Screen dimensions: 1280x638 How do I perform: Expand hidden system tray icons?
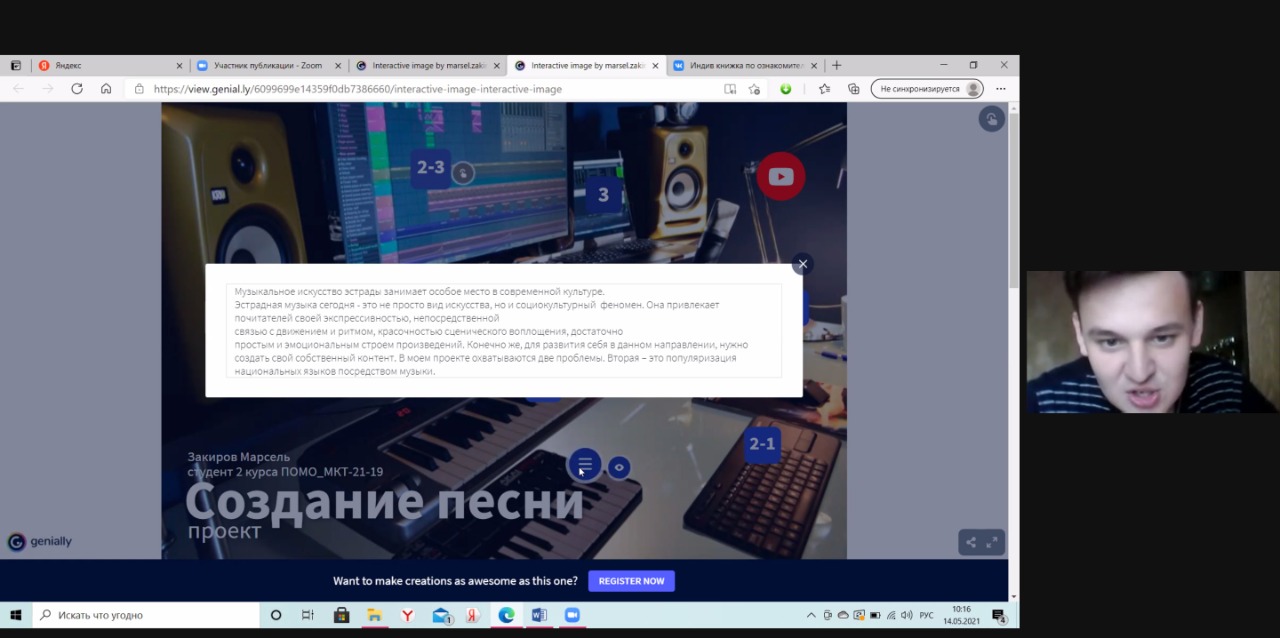pos(811,615)
